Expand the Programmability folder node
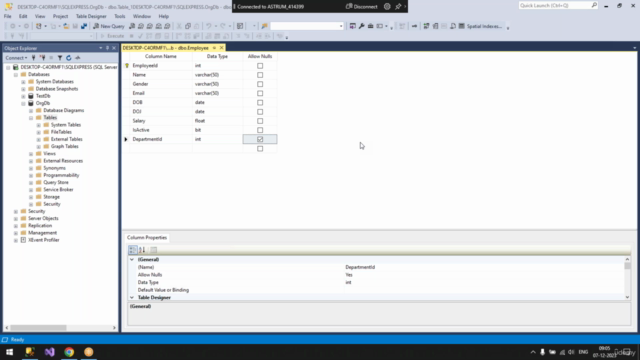 (x=31, y=176)
